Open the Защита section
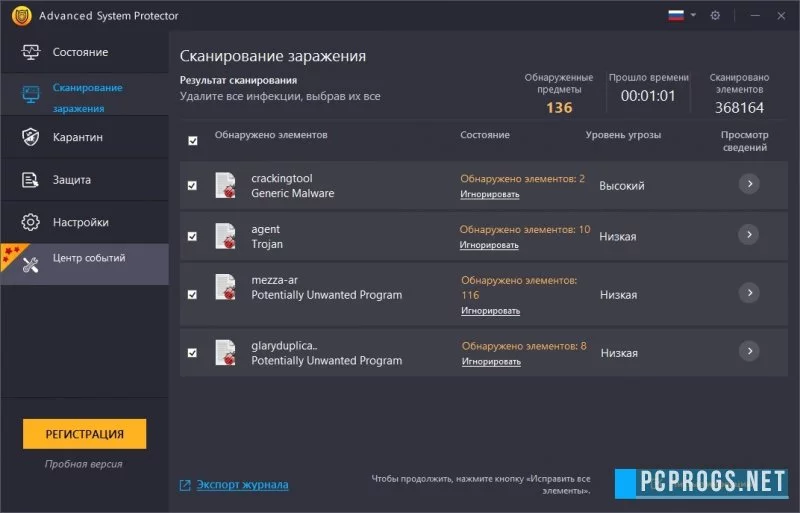800x513 pixels. 85,180
